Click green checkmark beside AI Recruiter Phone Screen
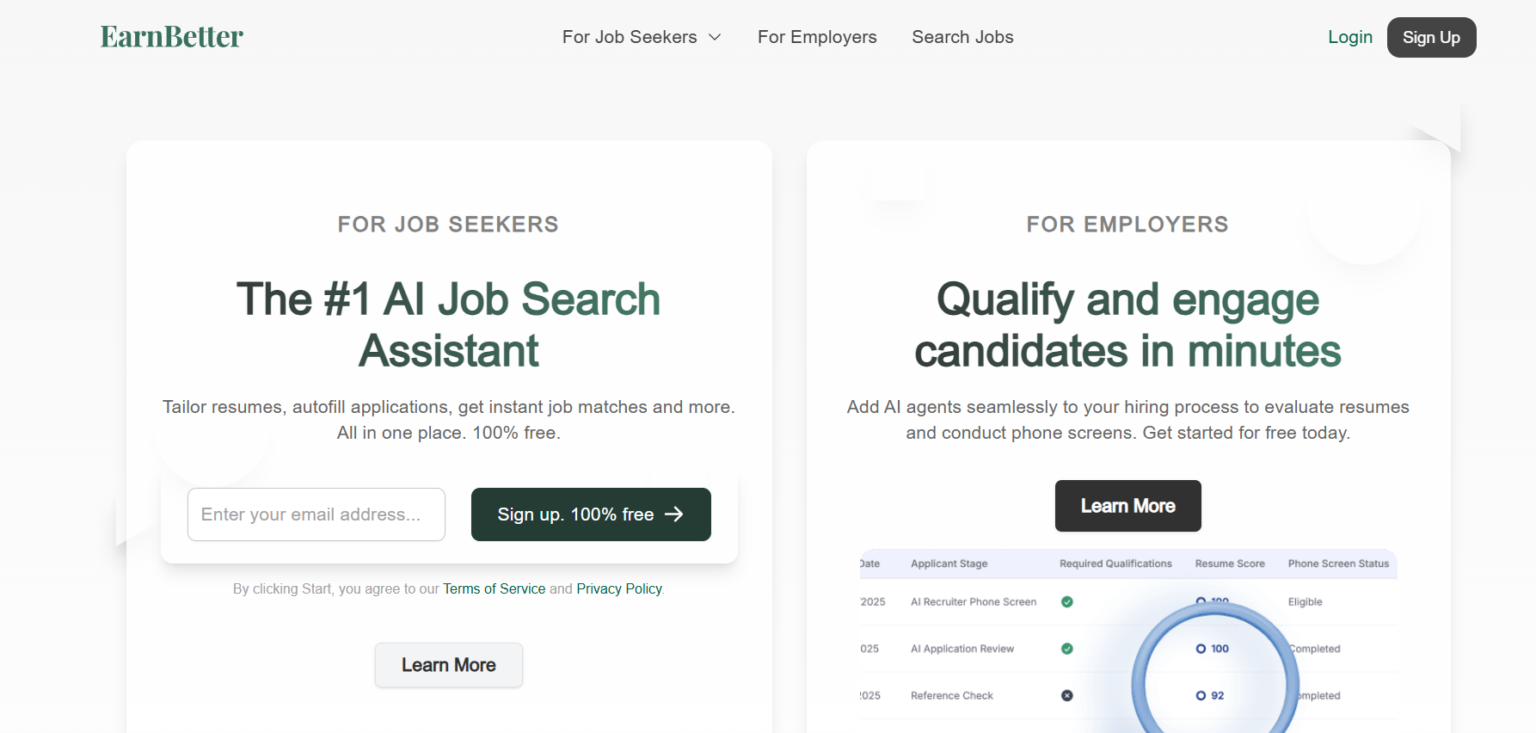 point(1067,602)
